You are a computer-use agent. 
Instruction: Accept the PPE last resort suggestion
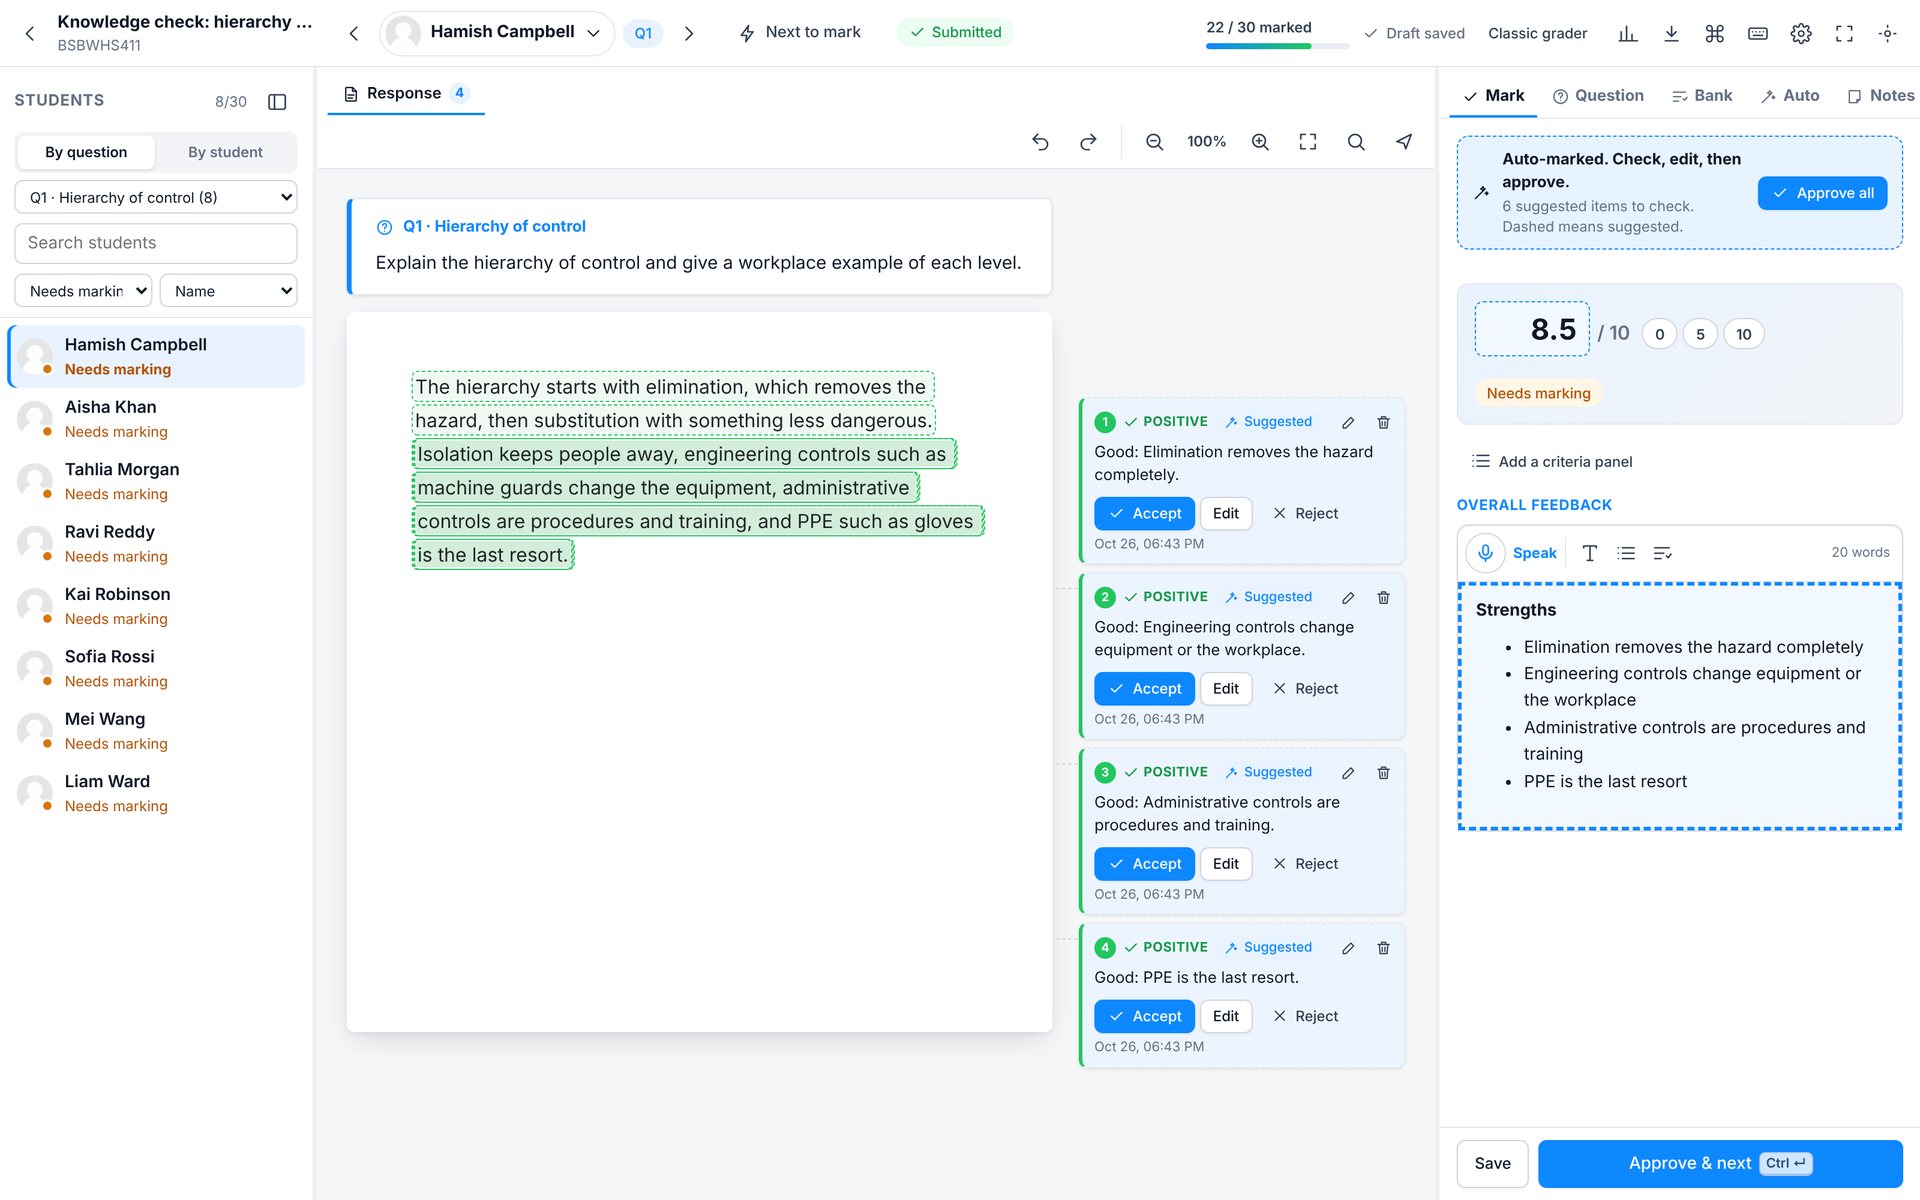[1144, 1016]
